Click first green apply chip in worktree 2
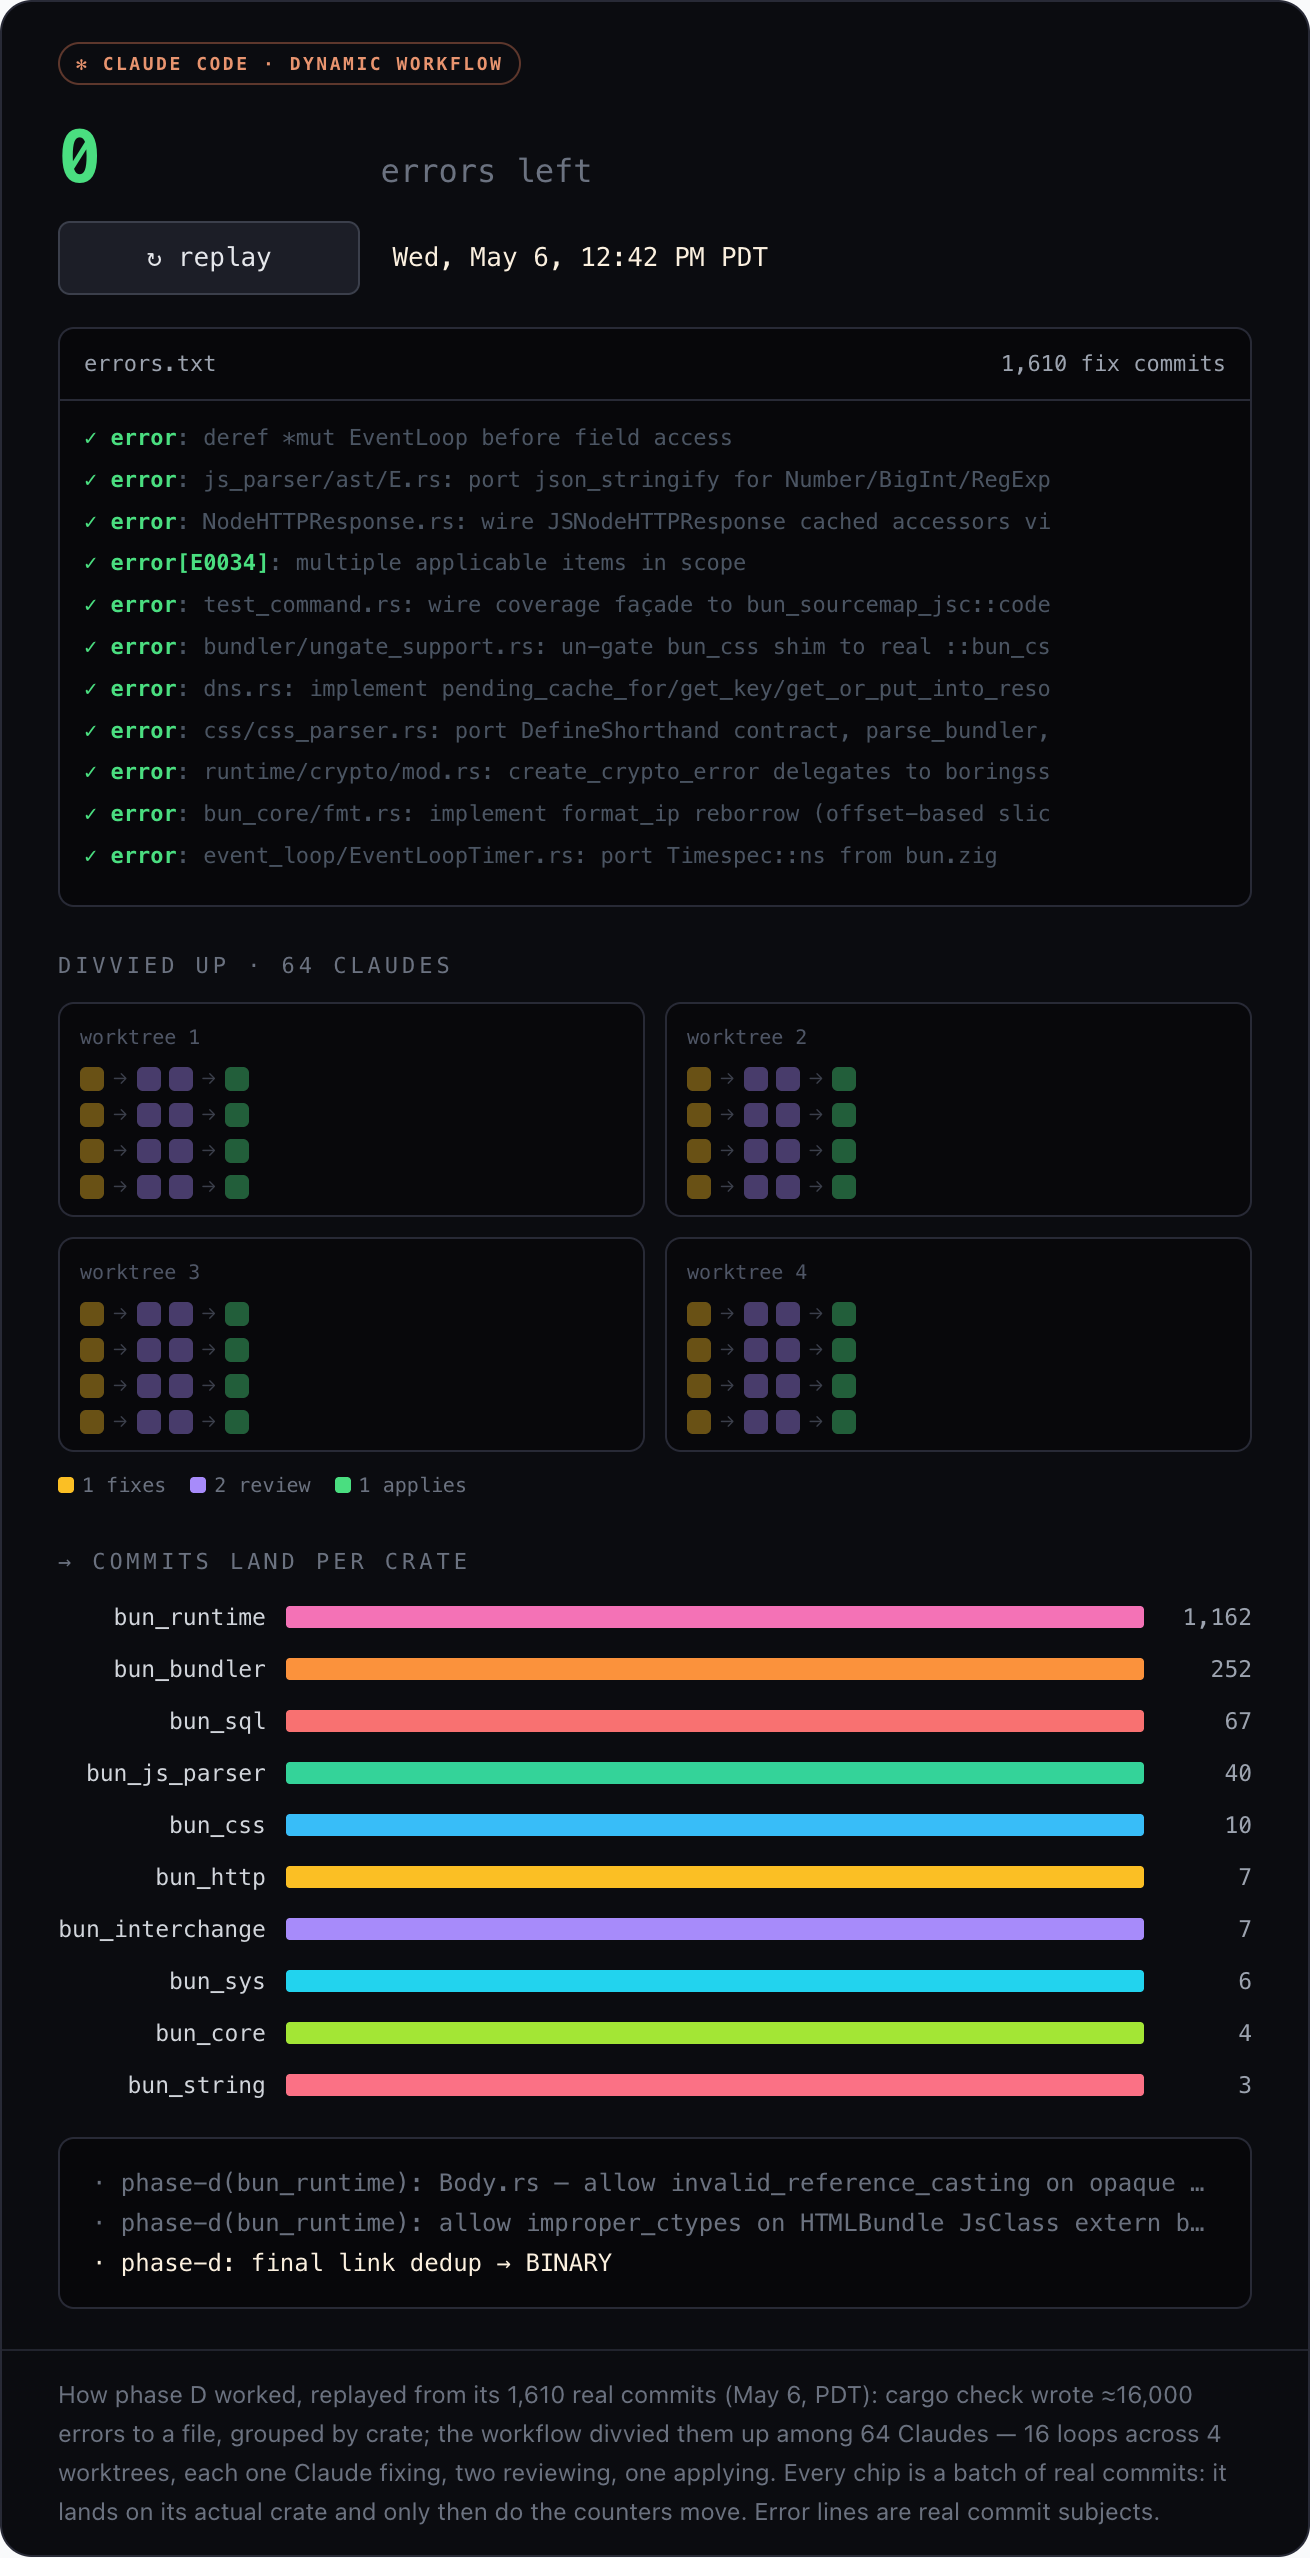The image size is (1310, 2558). [x=844, y=1079]
